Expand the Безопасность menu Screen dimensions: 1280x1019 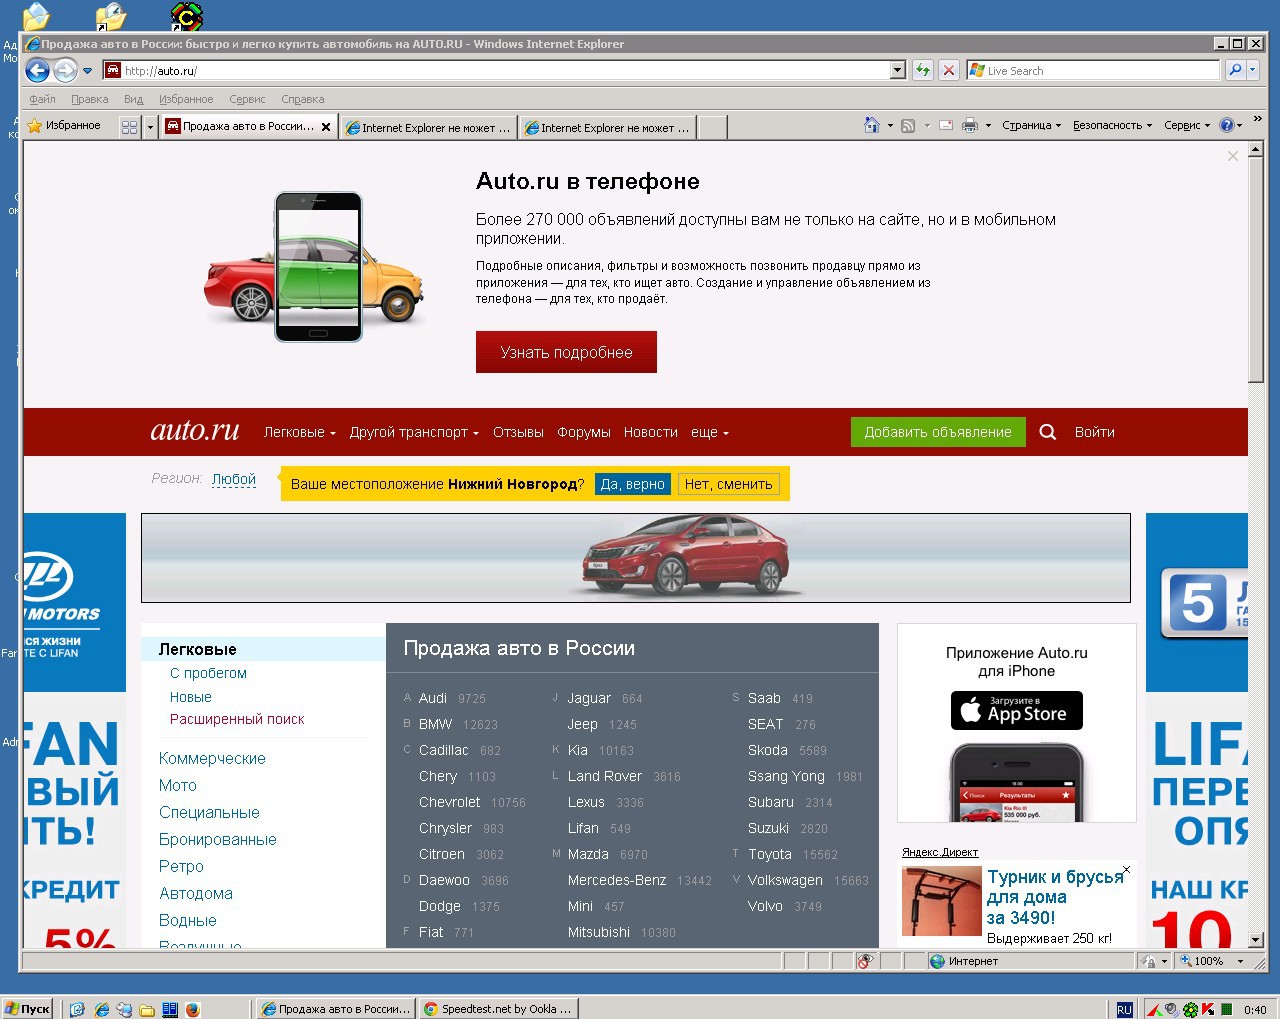pyautogui.click(x=1112, y=125)
